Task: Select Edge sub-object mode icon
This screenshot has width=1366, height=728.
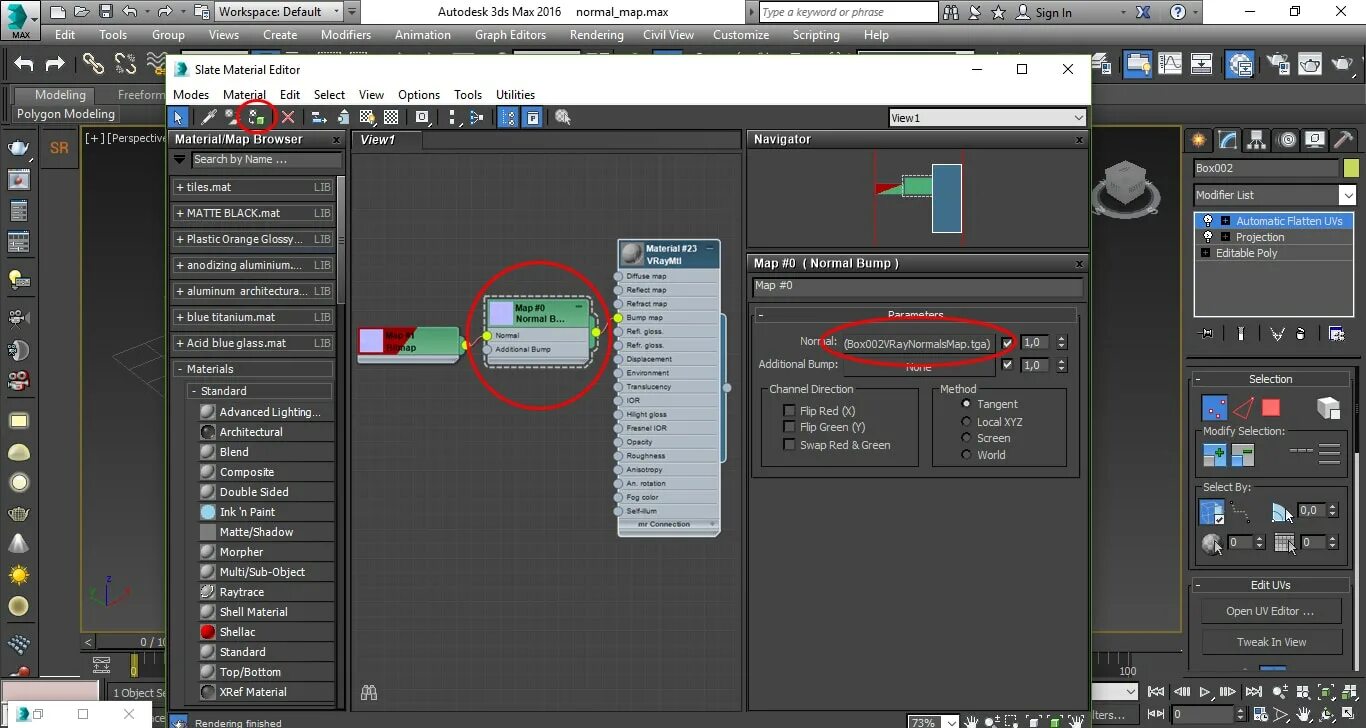Action: pos(1243,408)
